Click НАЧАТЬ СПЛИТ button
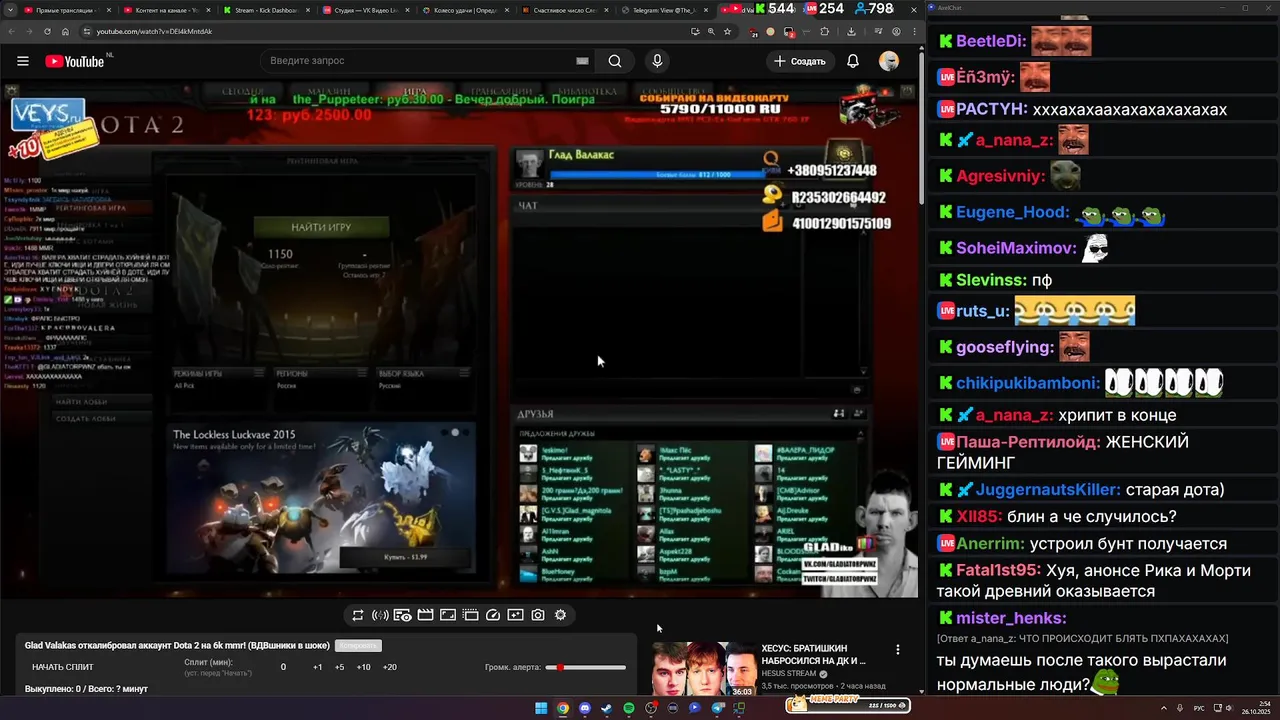The height and width of the screenshot is (720, 1280). coord(63,667)
